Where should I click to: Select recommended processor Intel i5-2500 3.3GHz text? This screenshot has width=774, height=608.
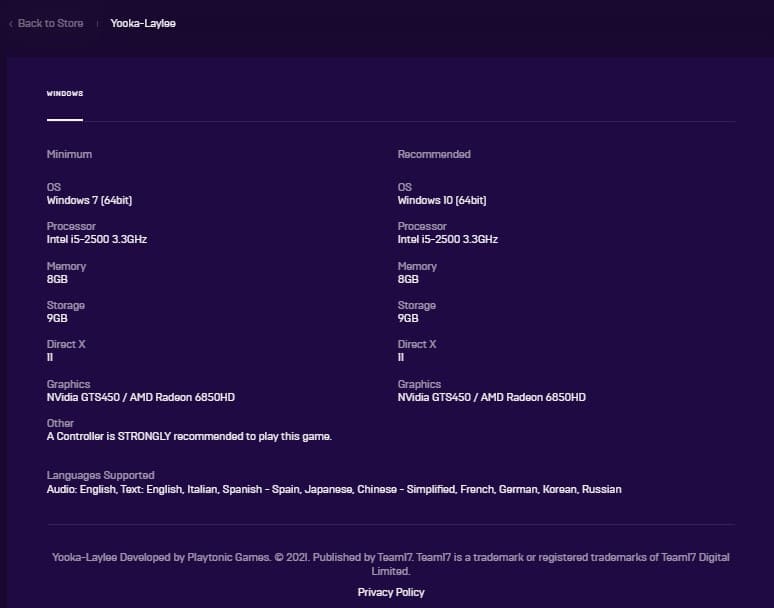448,239
